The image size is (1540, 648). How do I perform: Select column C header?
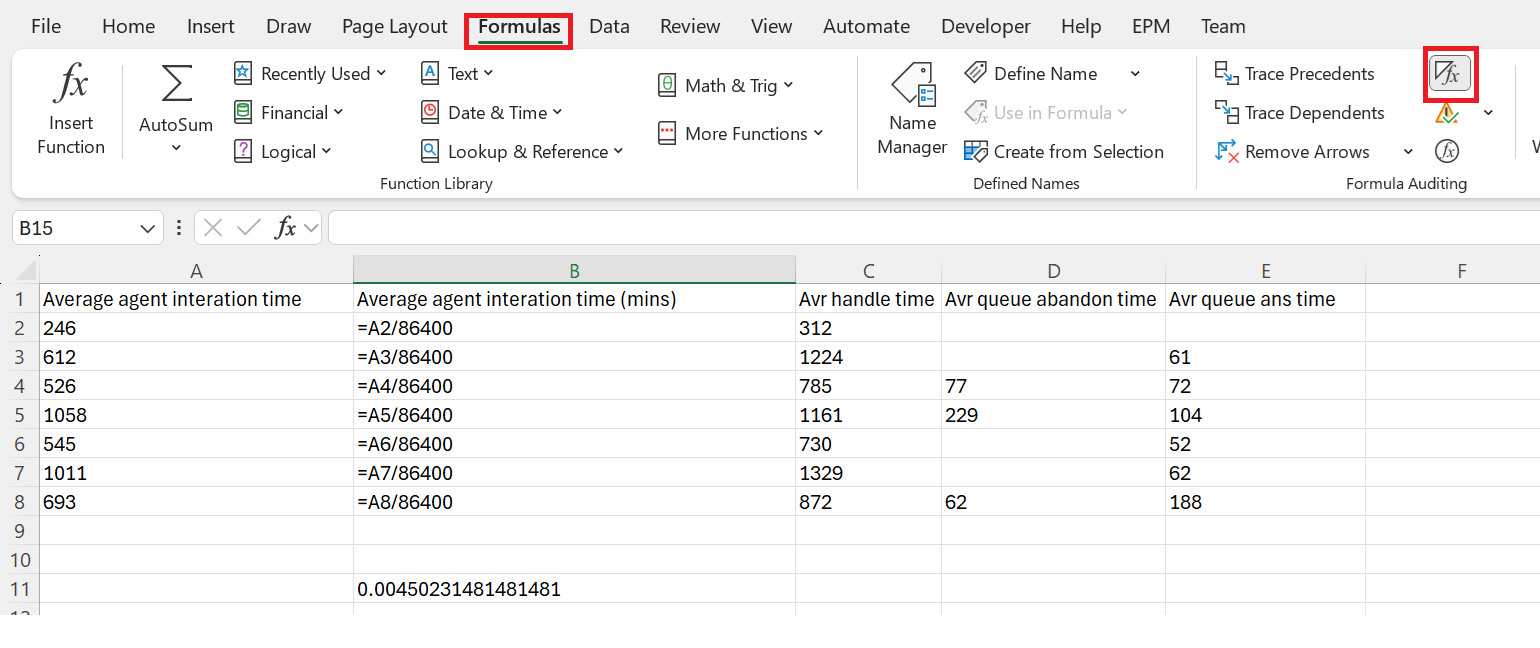[x=868, y=270]
